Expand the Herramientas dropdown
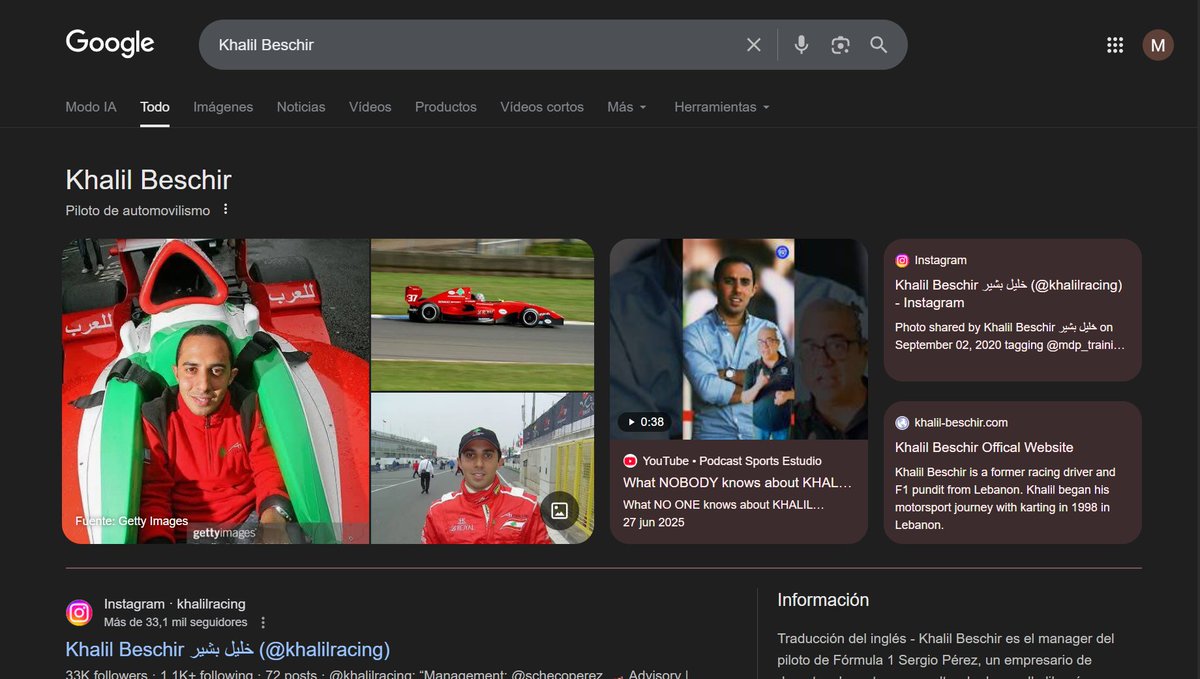Viewport: 1200px width, 679px height. (722, 107)
